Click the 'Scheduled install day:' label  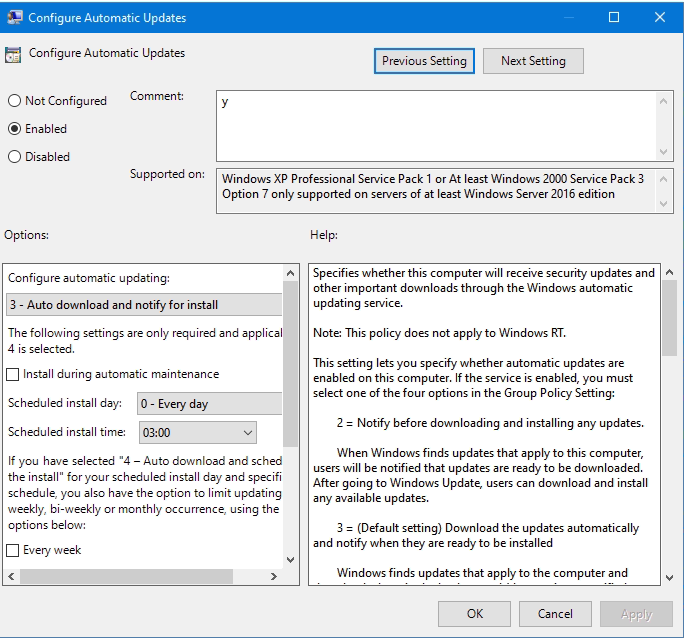click(65, 403)
